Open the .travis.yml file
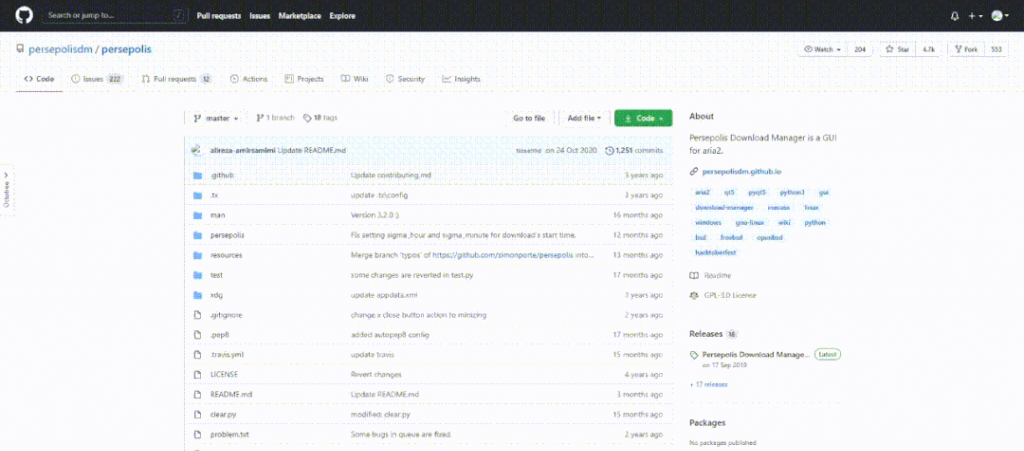1024x451 pixels. tap(227, 354)
